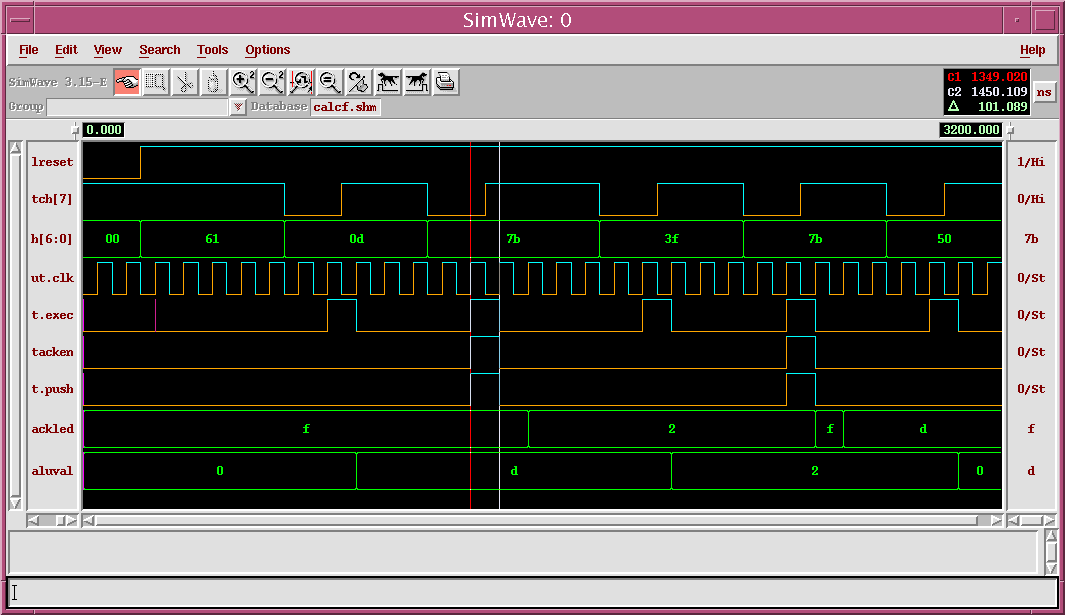Click the Zoom Out x2 magnifier

point(272,83)
